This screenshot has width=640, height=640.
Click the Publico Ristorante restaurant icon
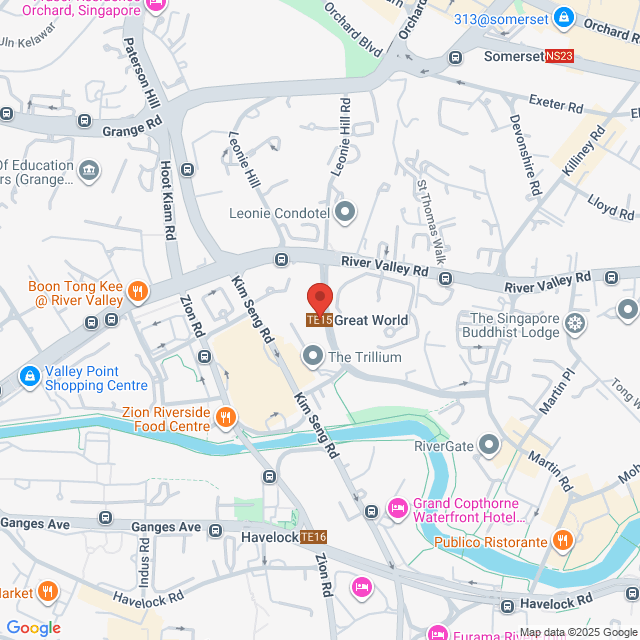tap(562, 541)
